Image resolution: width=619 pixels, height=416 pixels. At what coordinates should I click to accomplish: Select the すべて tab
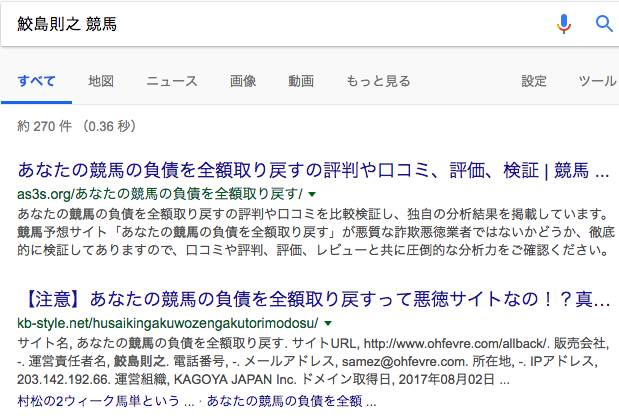[x=36, y=81]
